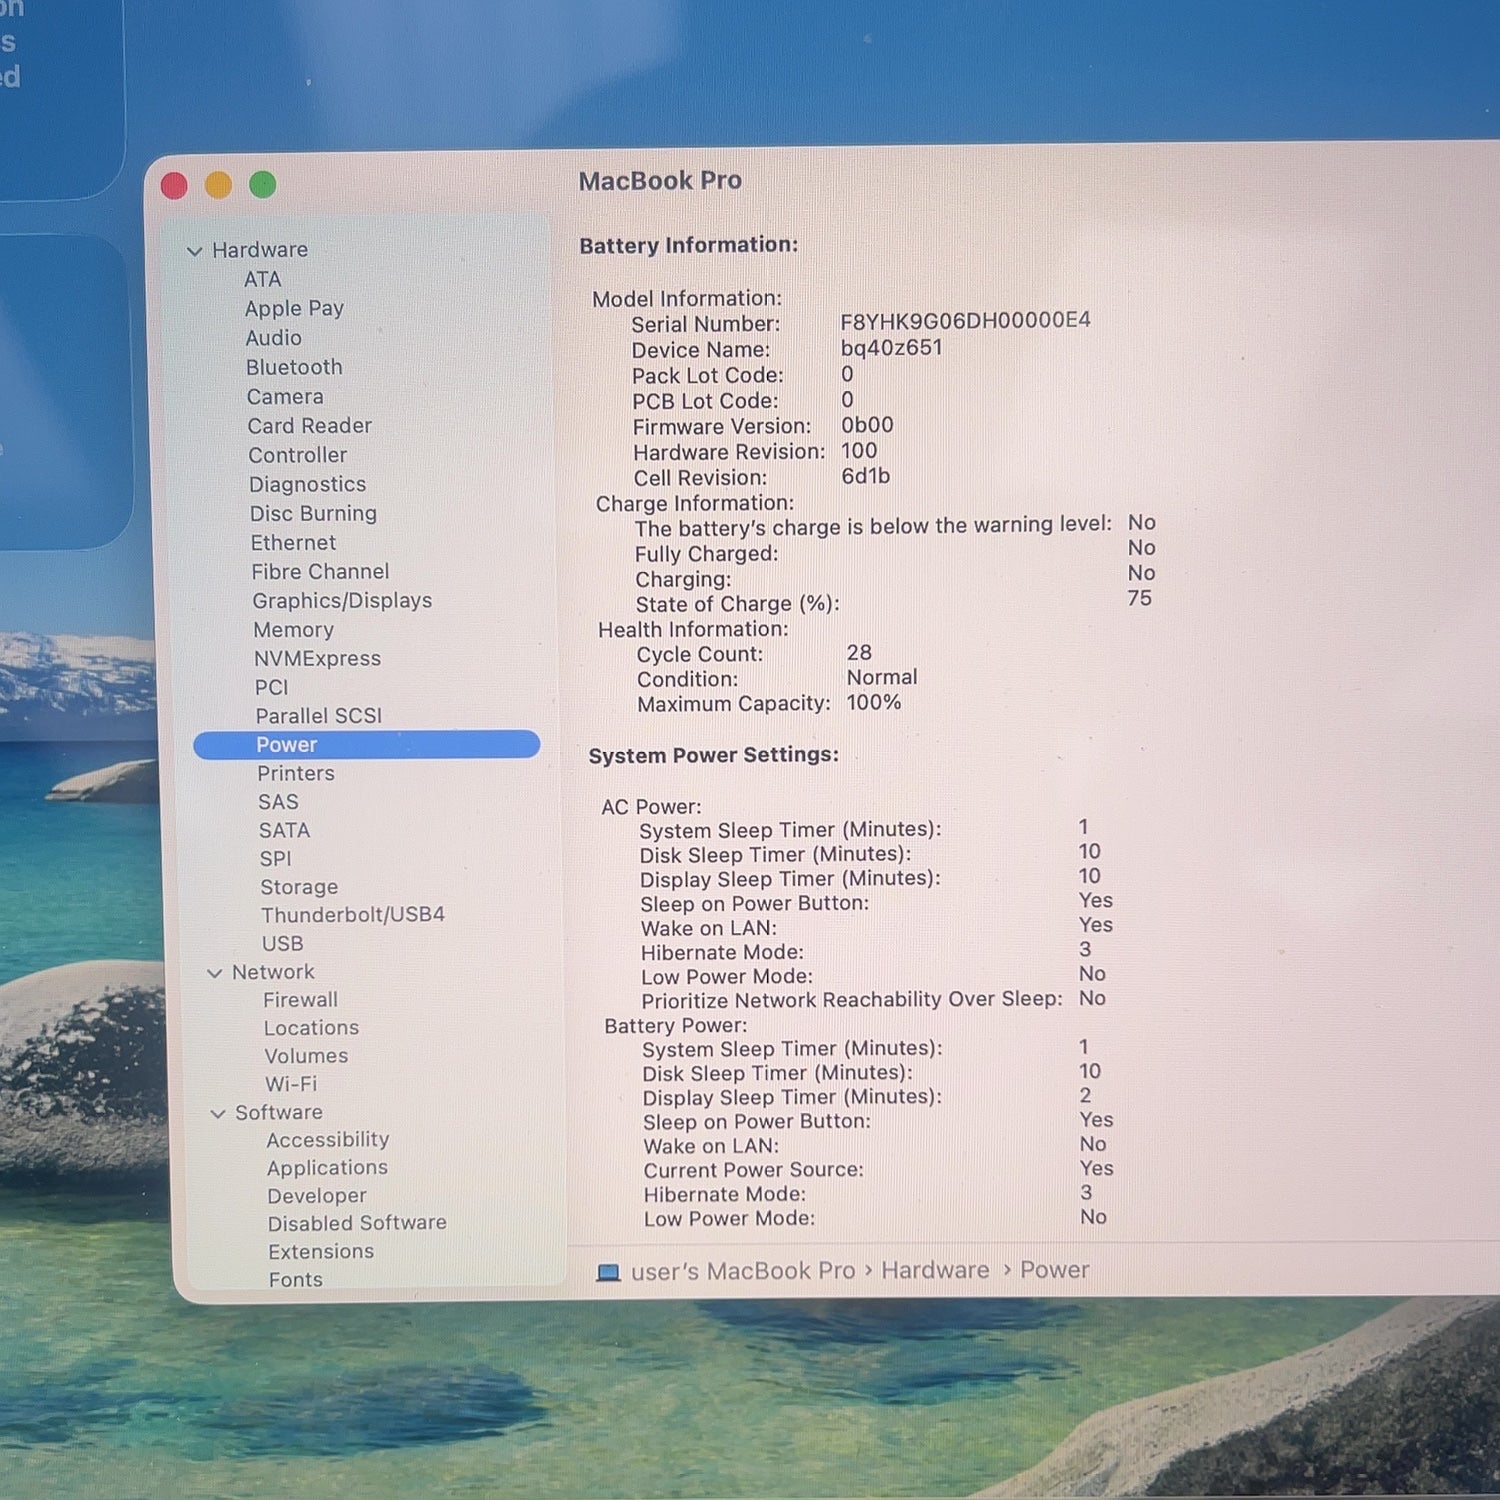Minimize the window with yellow button
This screenshot has width=1500, height=1500.
point(218,185)
